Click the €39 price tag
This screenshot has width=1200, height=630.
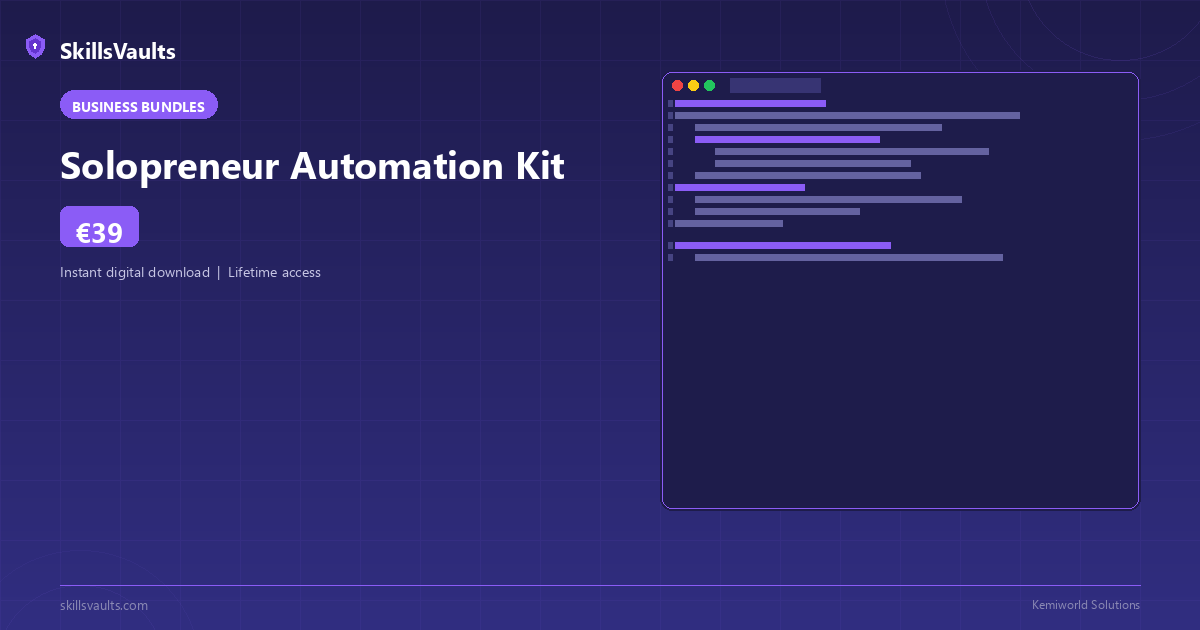[99, 227]
